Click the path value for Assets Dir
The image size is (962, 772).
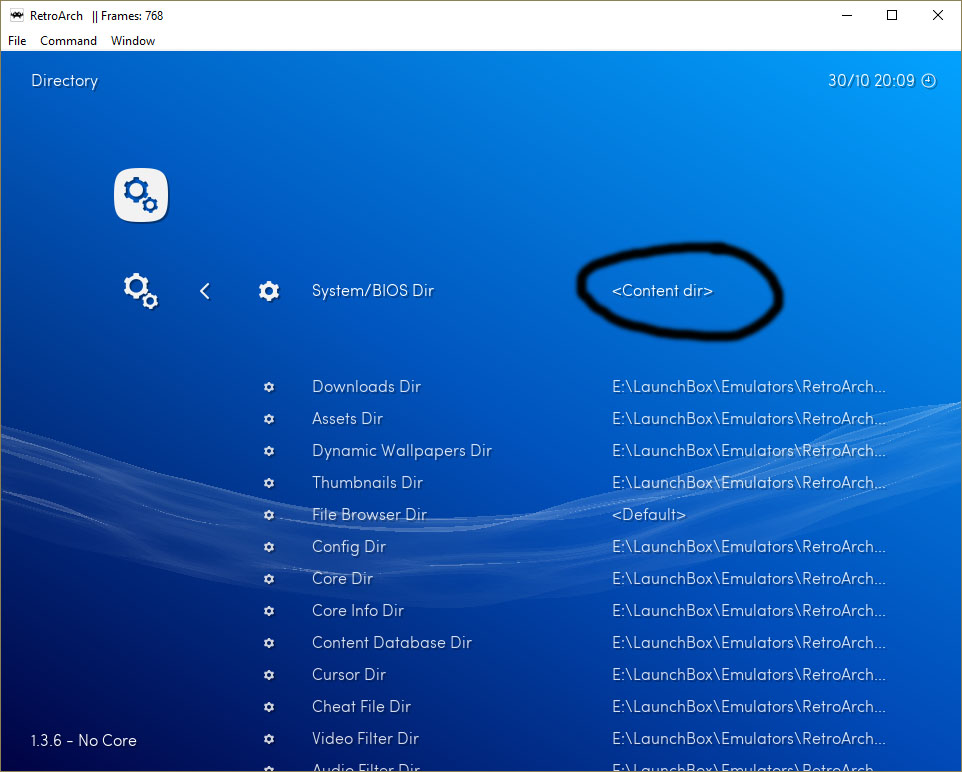(x=748, y=419)
